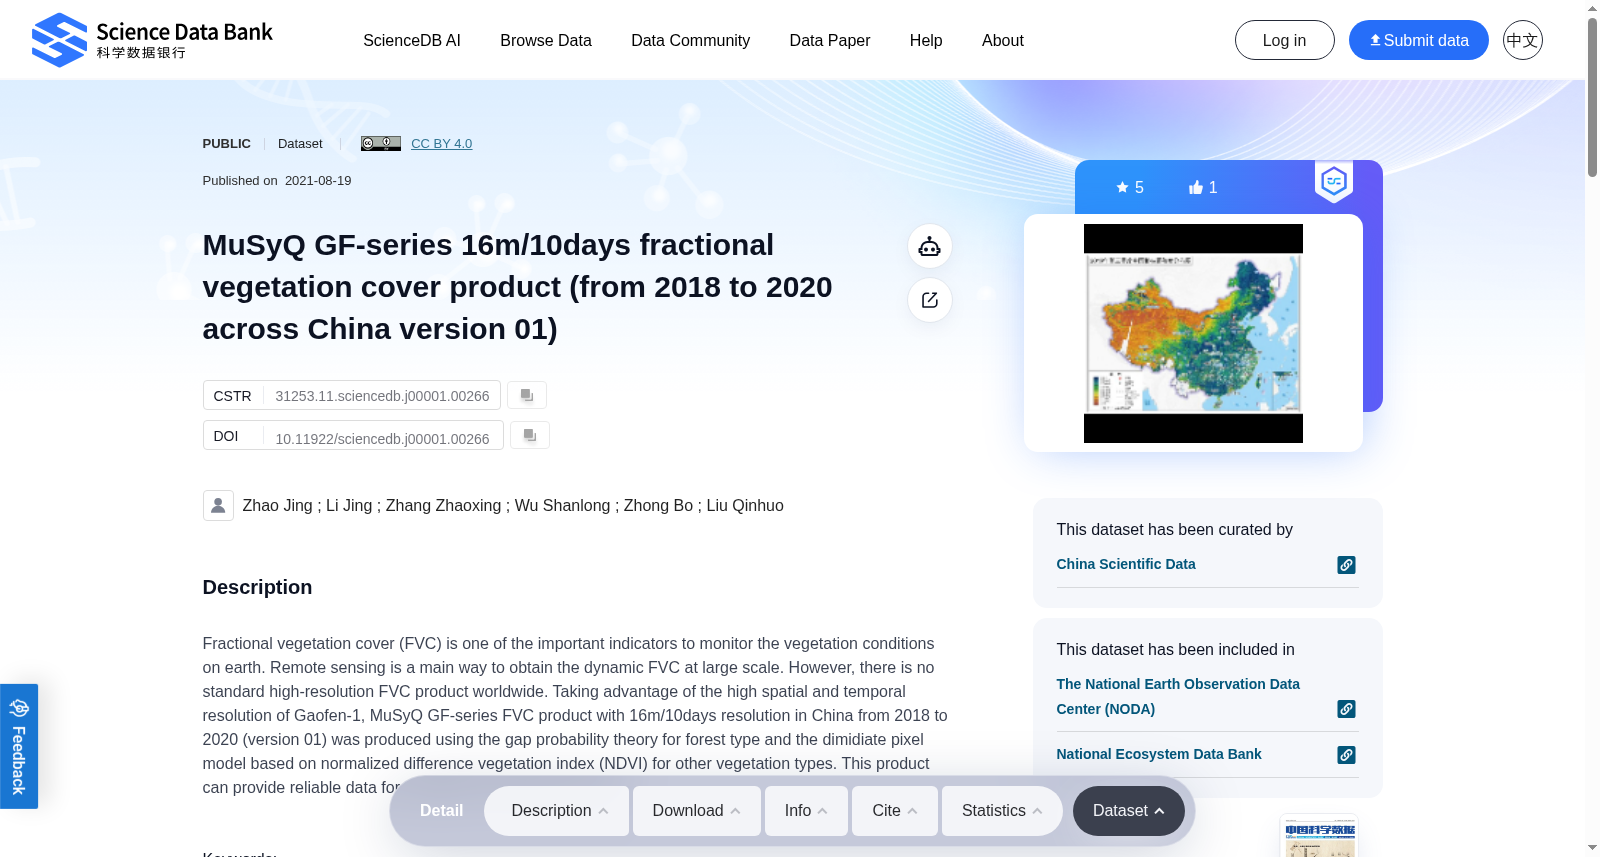Click the Description heading
Screen dimensions: 1600x857
click(257, 588)
